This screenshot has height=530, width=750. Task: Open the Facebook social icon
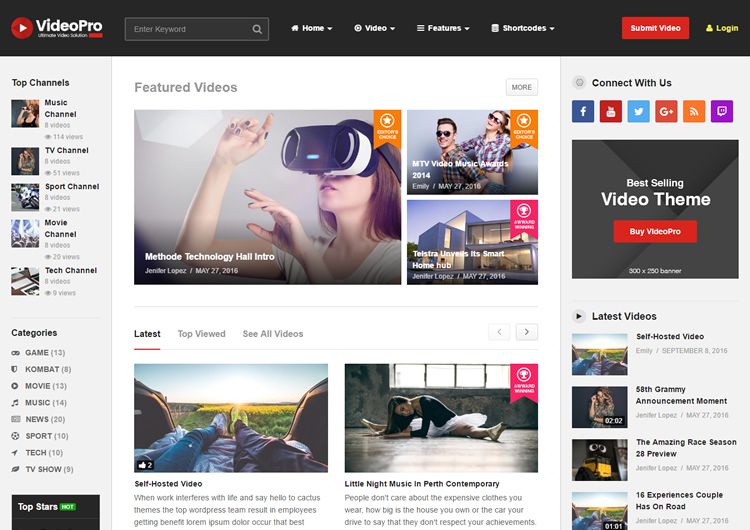[x=583, y=111]
